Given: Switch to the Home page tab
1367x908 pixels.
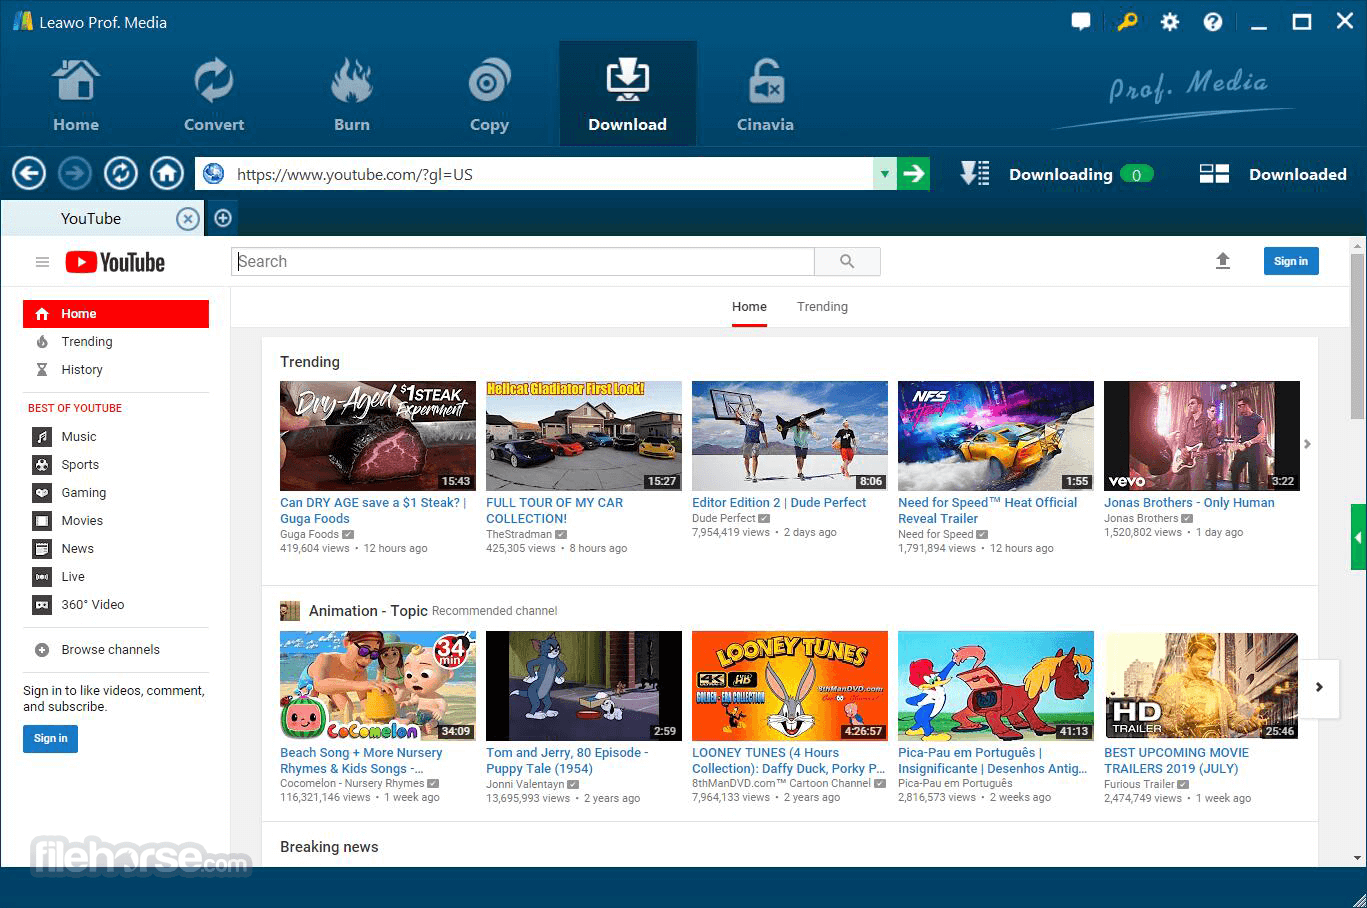Looking at the screenshot, I should [x=749, y=307].
